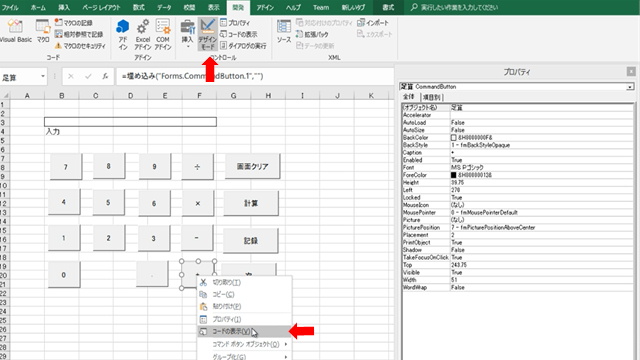
Task: Click the Add-ins hexagon icon
Action: click(x=122, y=27)
